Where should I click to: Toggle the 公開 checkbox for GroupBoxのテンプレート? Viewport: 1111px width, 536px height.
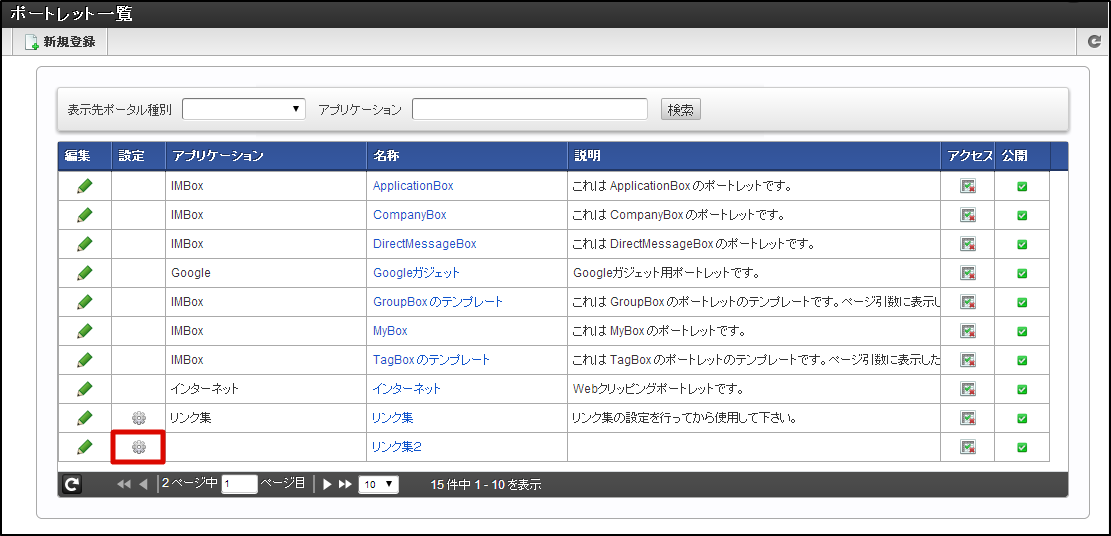click(1022, 303)
